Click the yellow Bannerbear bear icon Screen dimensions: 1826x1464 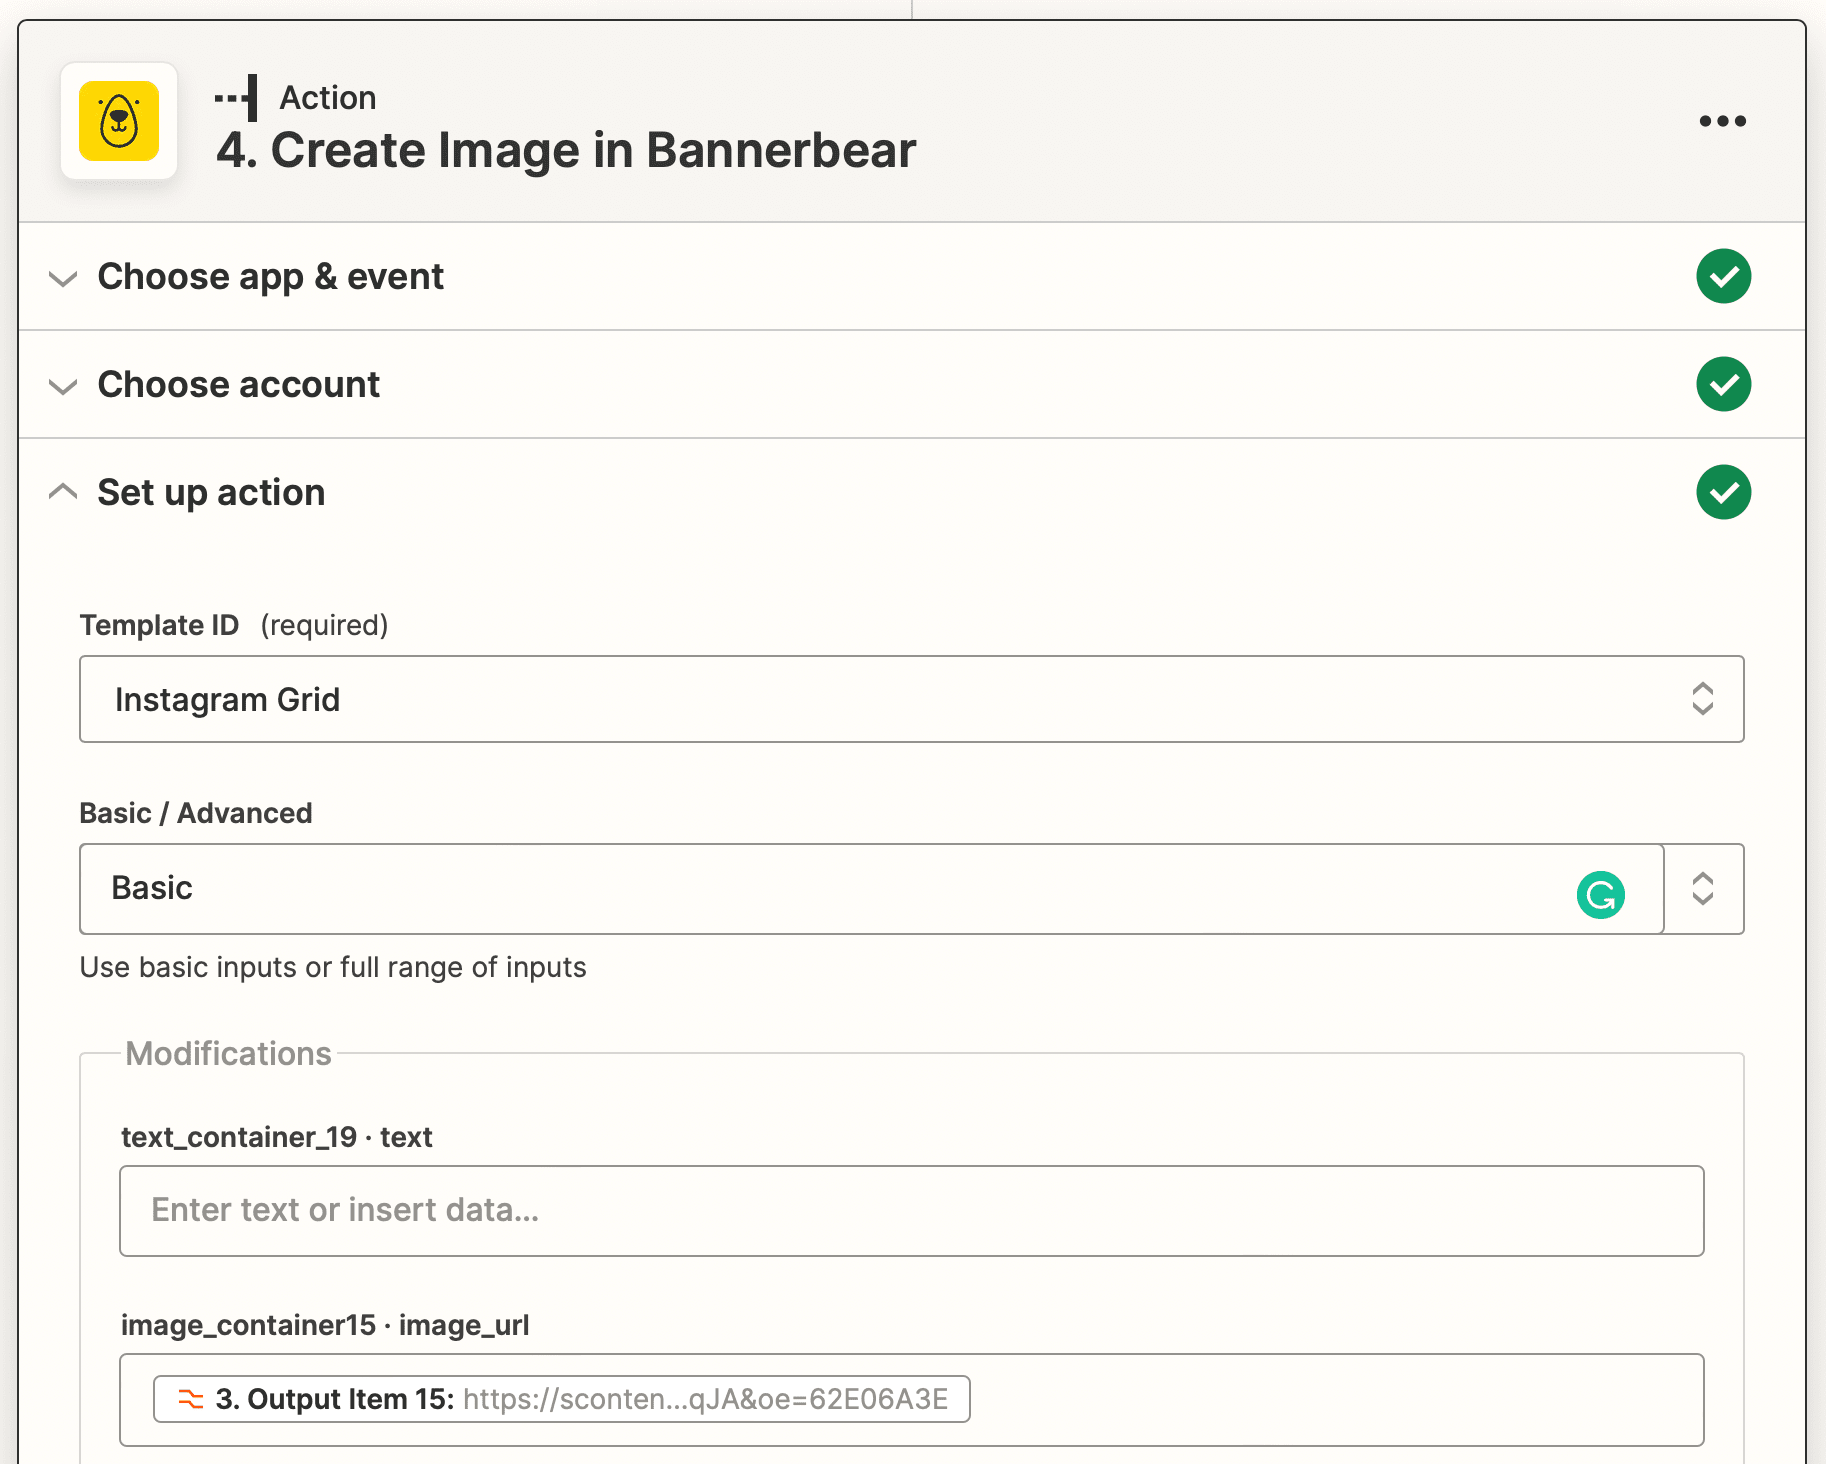pos(119,121)
